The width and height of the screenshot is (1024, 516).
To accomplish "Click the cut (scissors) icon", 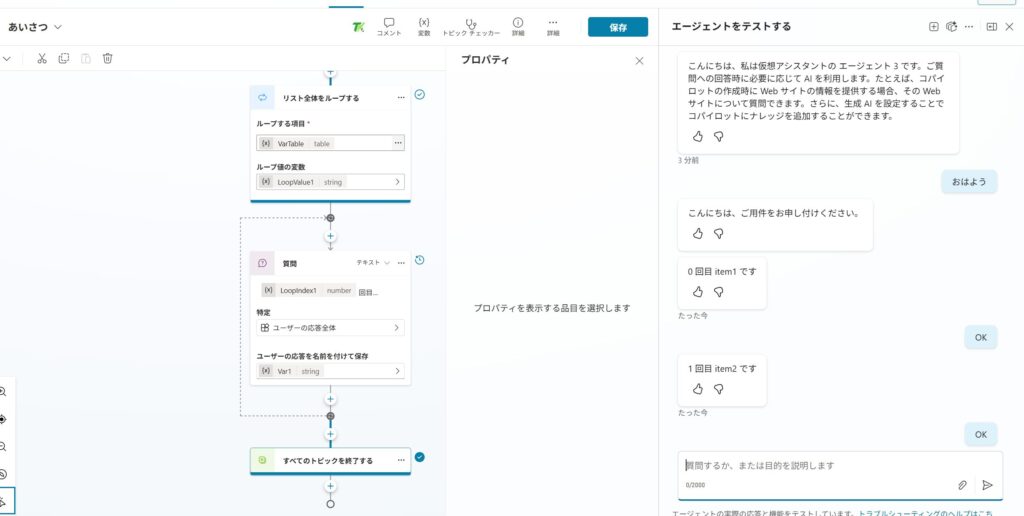I will point(42,58).
